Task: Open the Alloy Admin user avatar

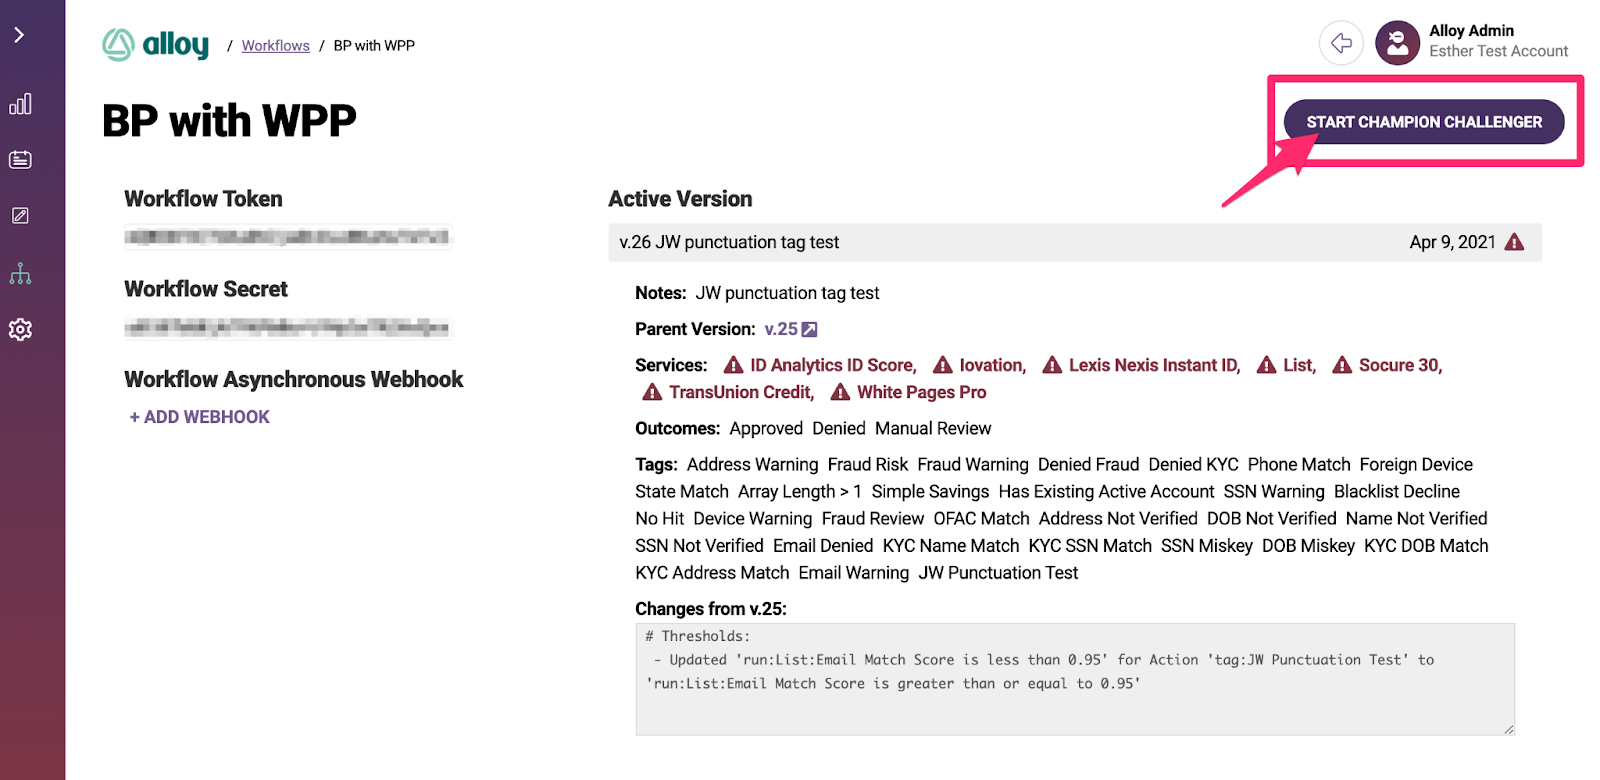Action: (x=1397, y=43)
